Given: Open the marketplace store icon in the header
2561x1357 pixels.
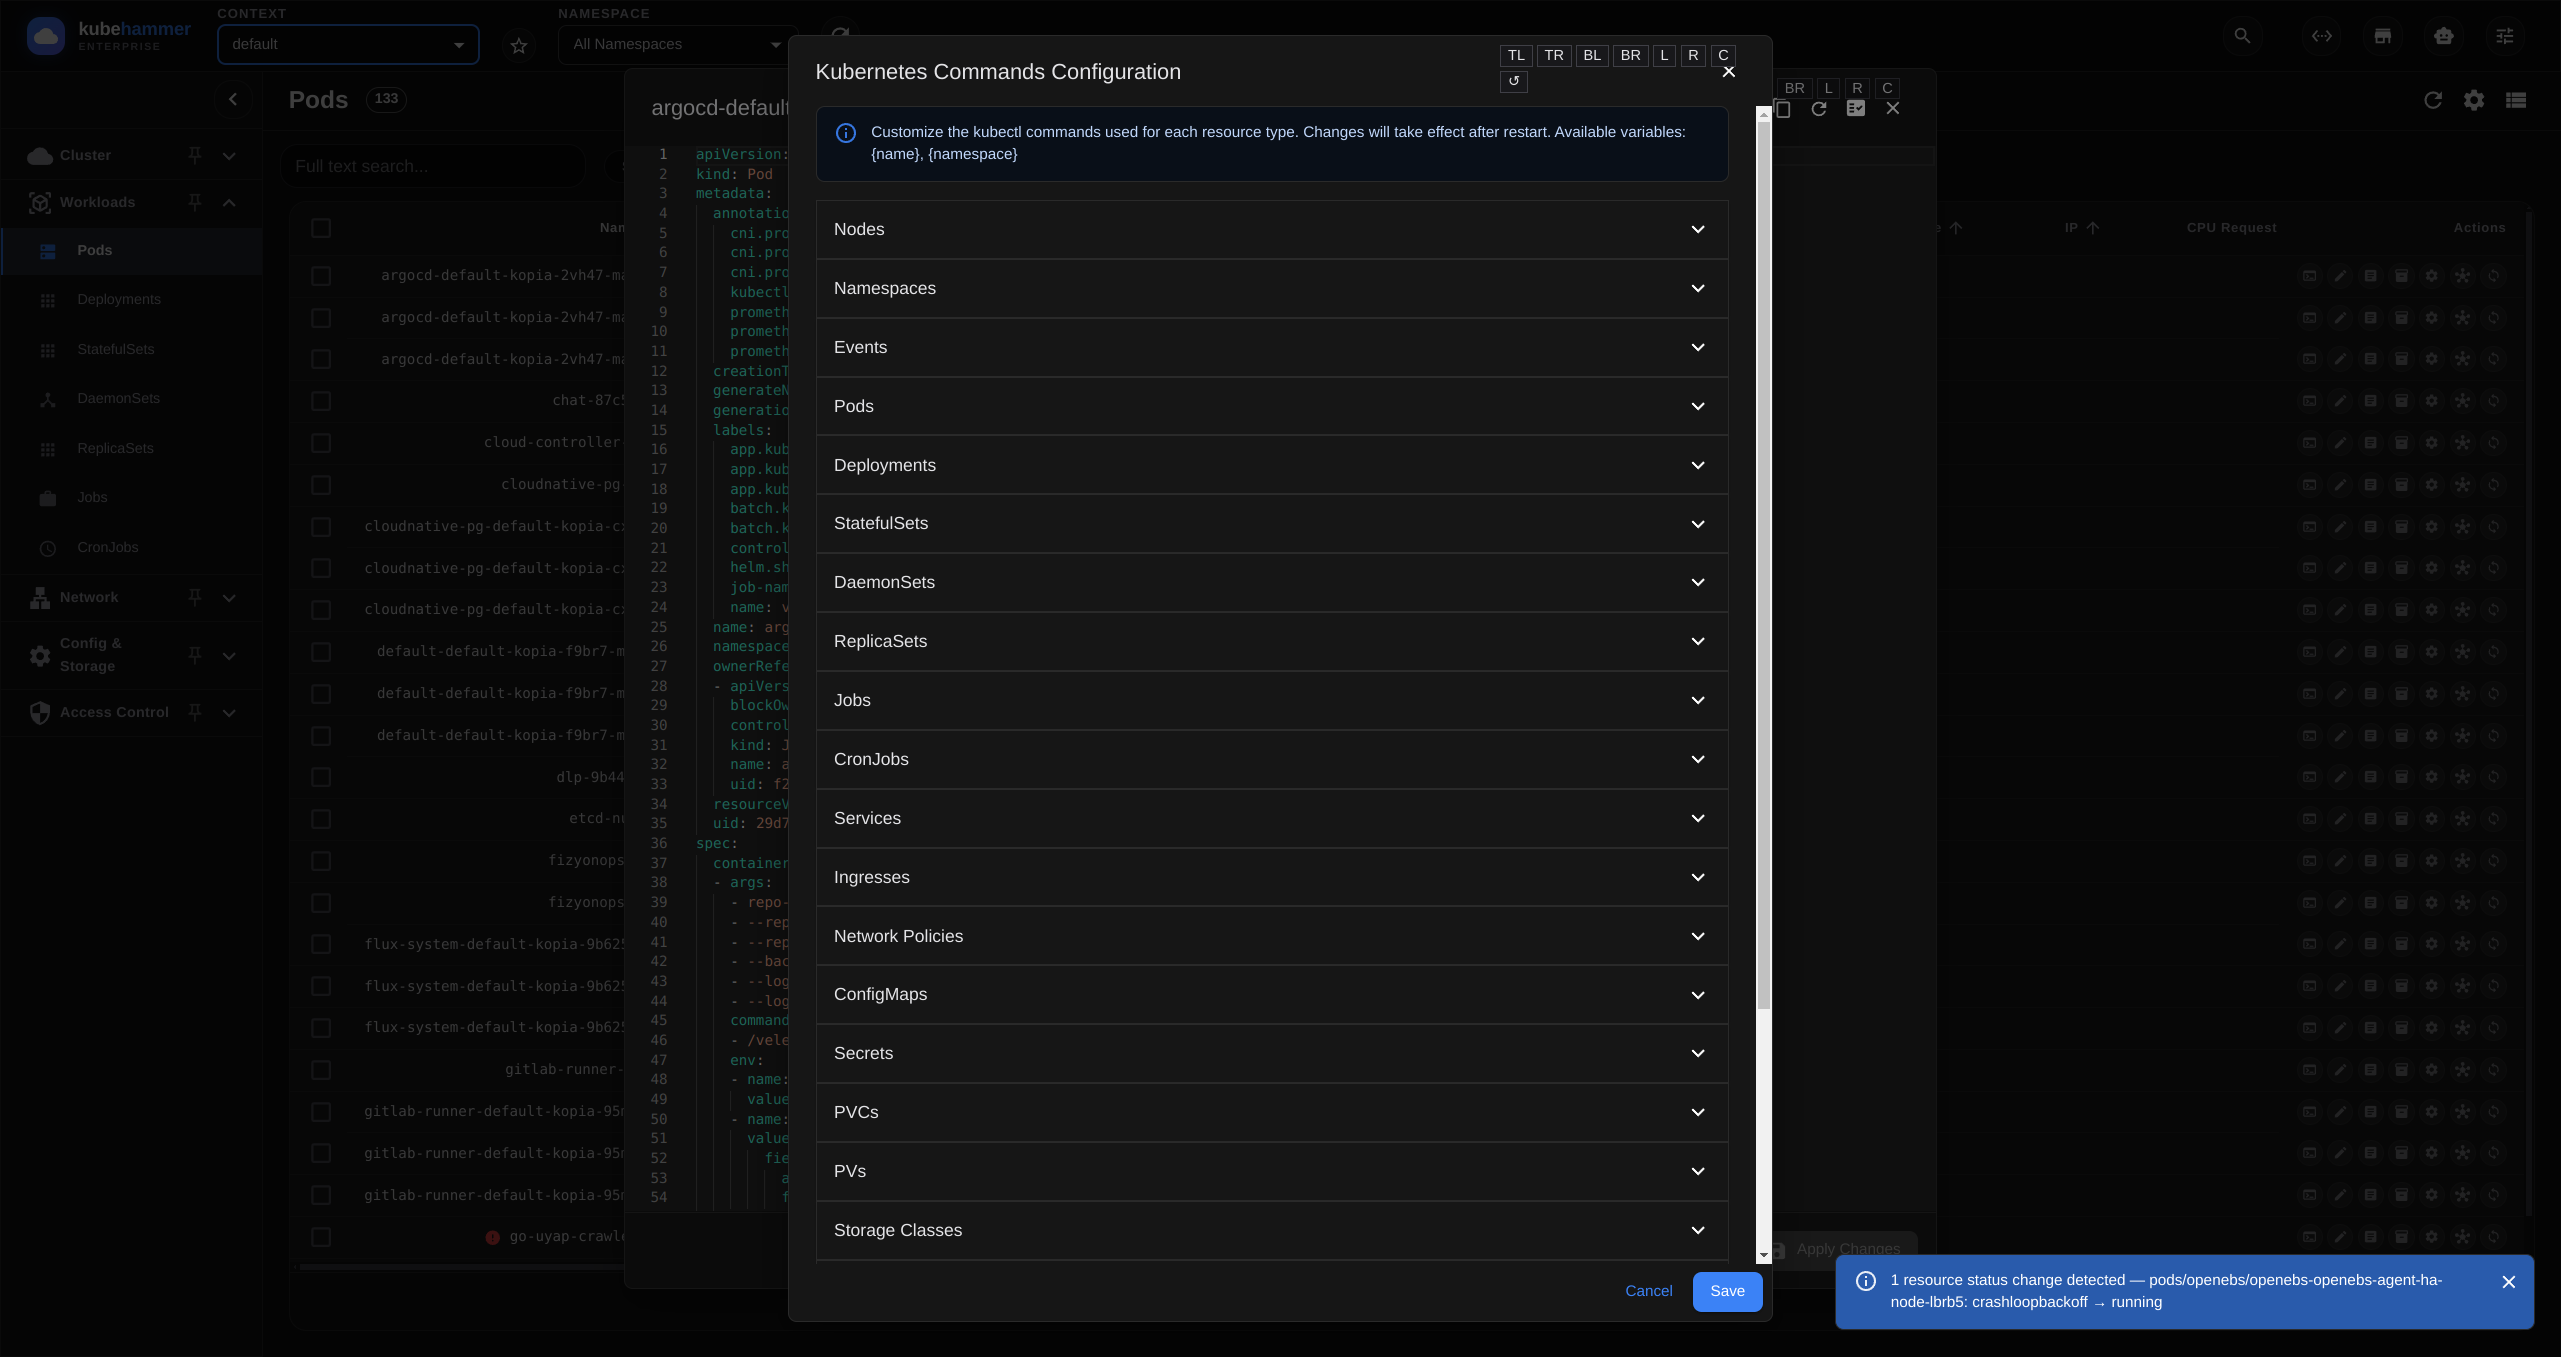Looking at the screenshot, I should (x=2383, y=37).
